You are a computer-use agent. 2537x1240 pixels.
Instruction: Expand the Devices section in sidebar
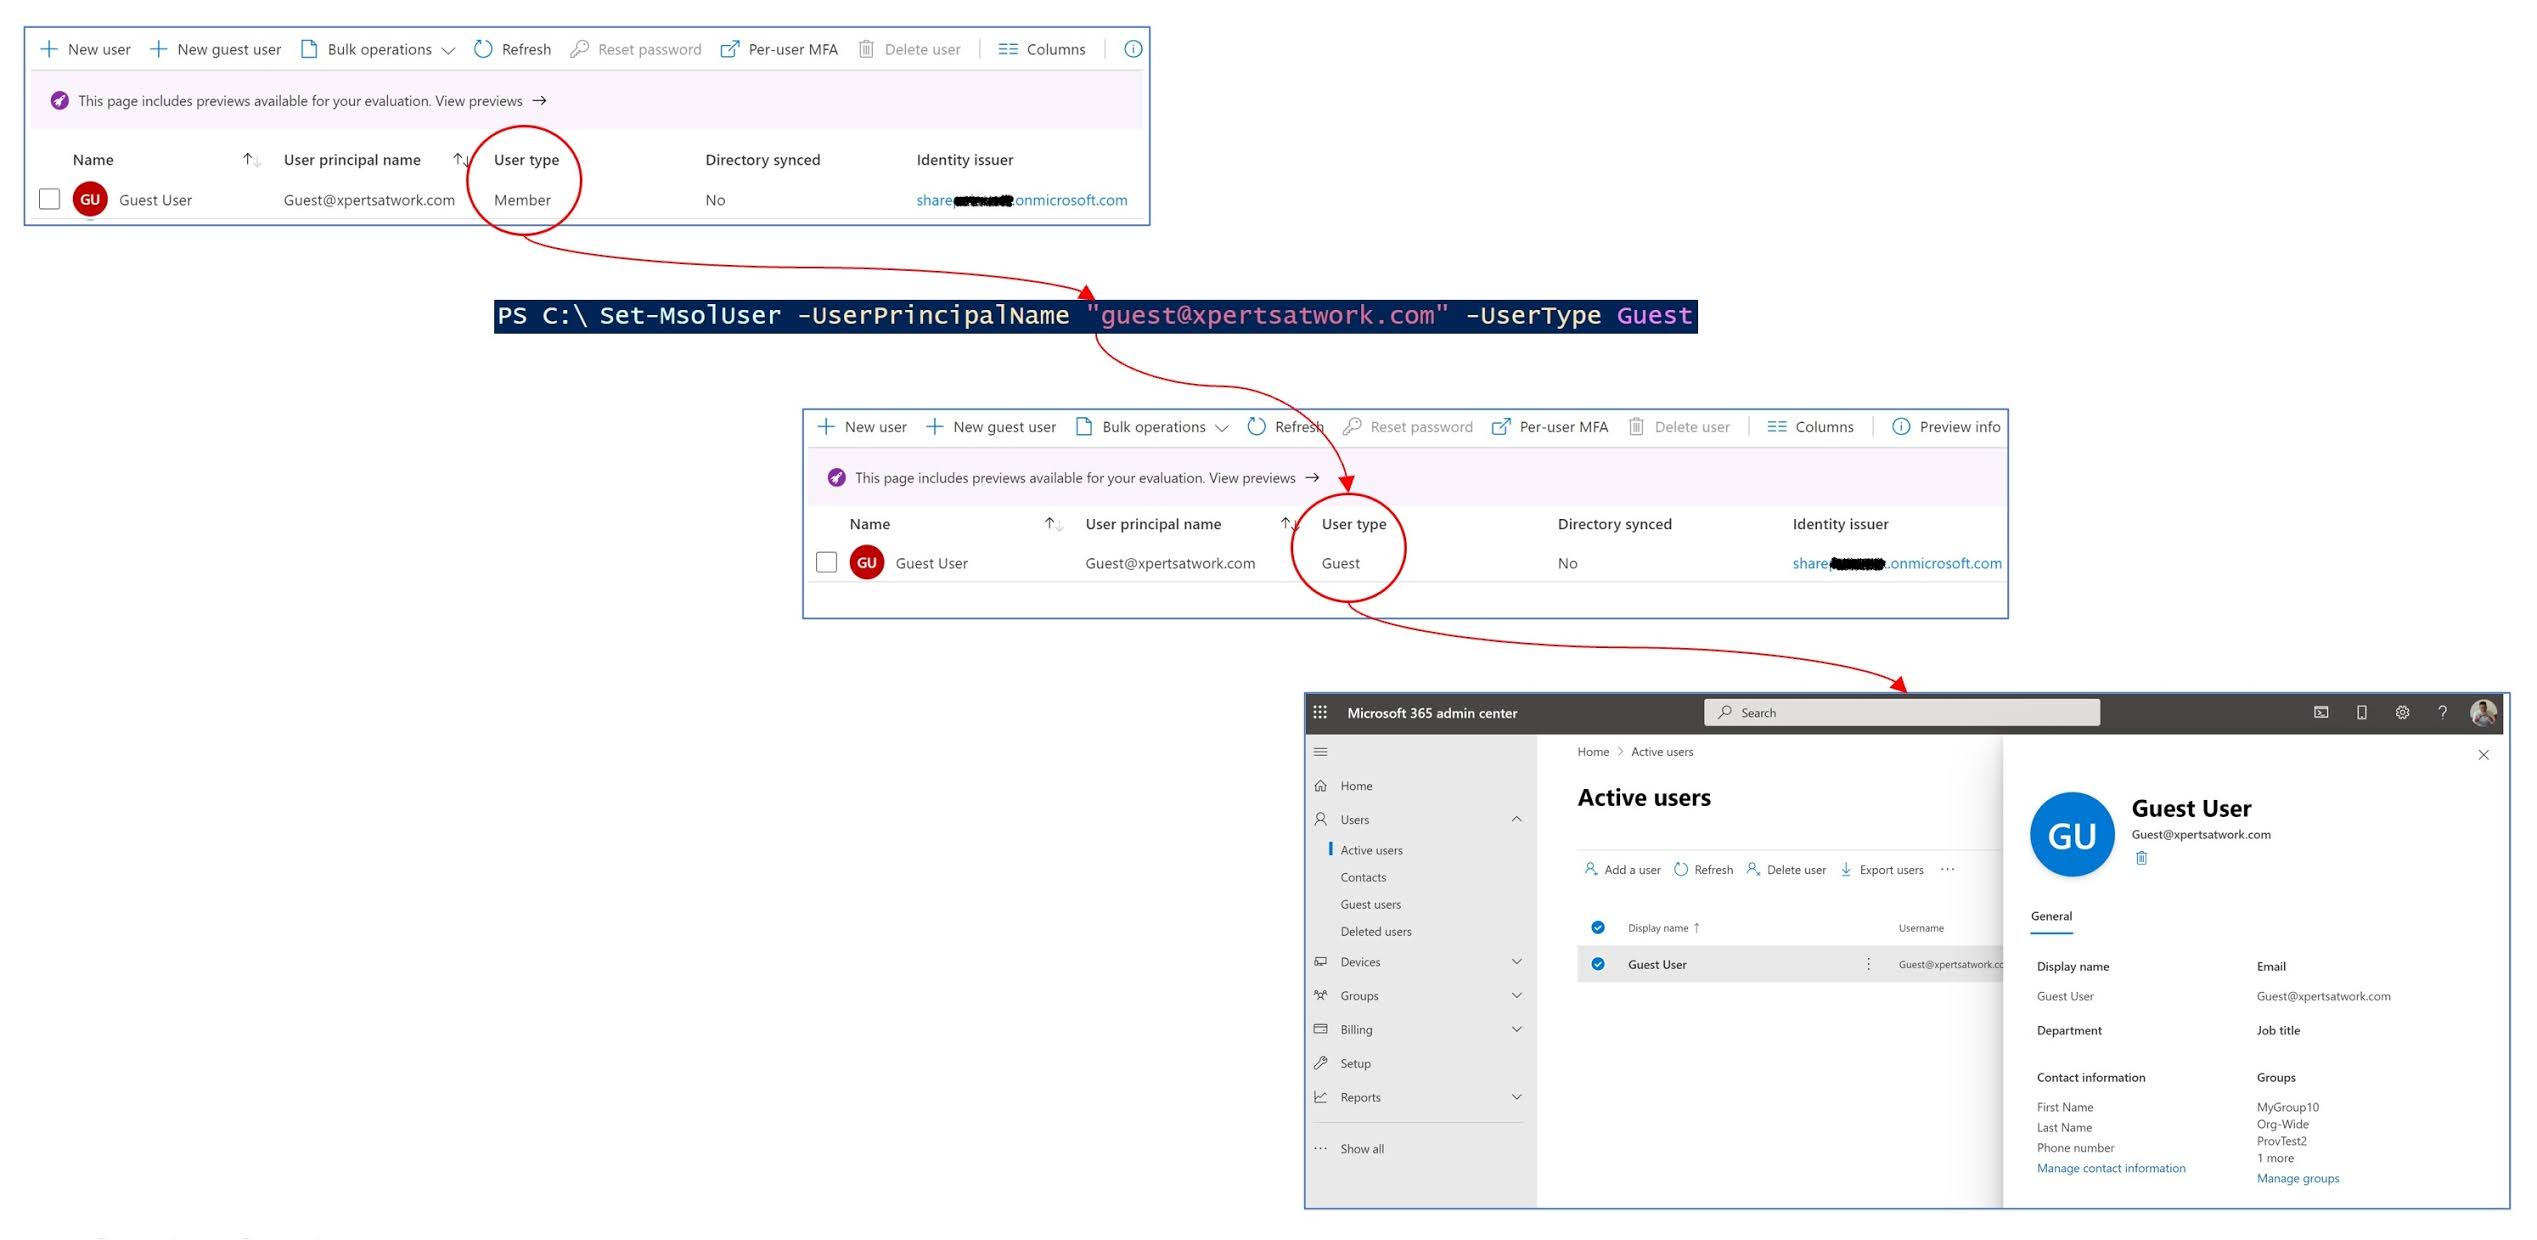(x=1517, y=961)
